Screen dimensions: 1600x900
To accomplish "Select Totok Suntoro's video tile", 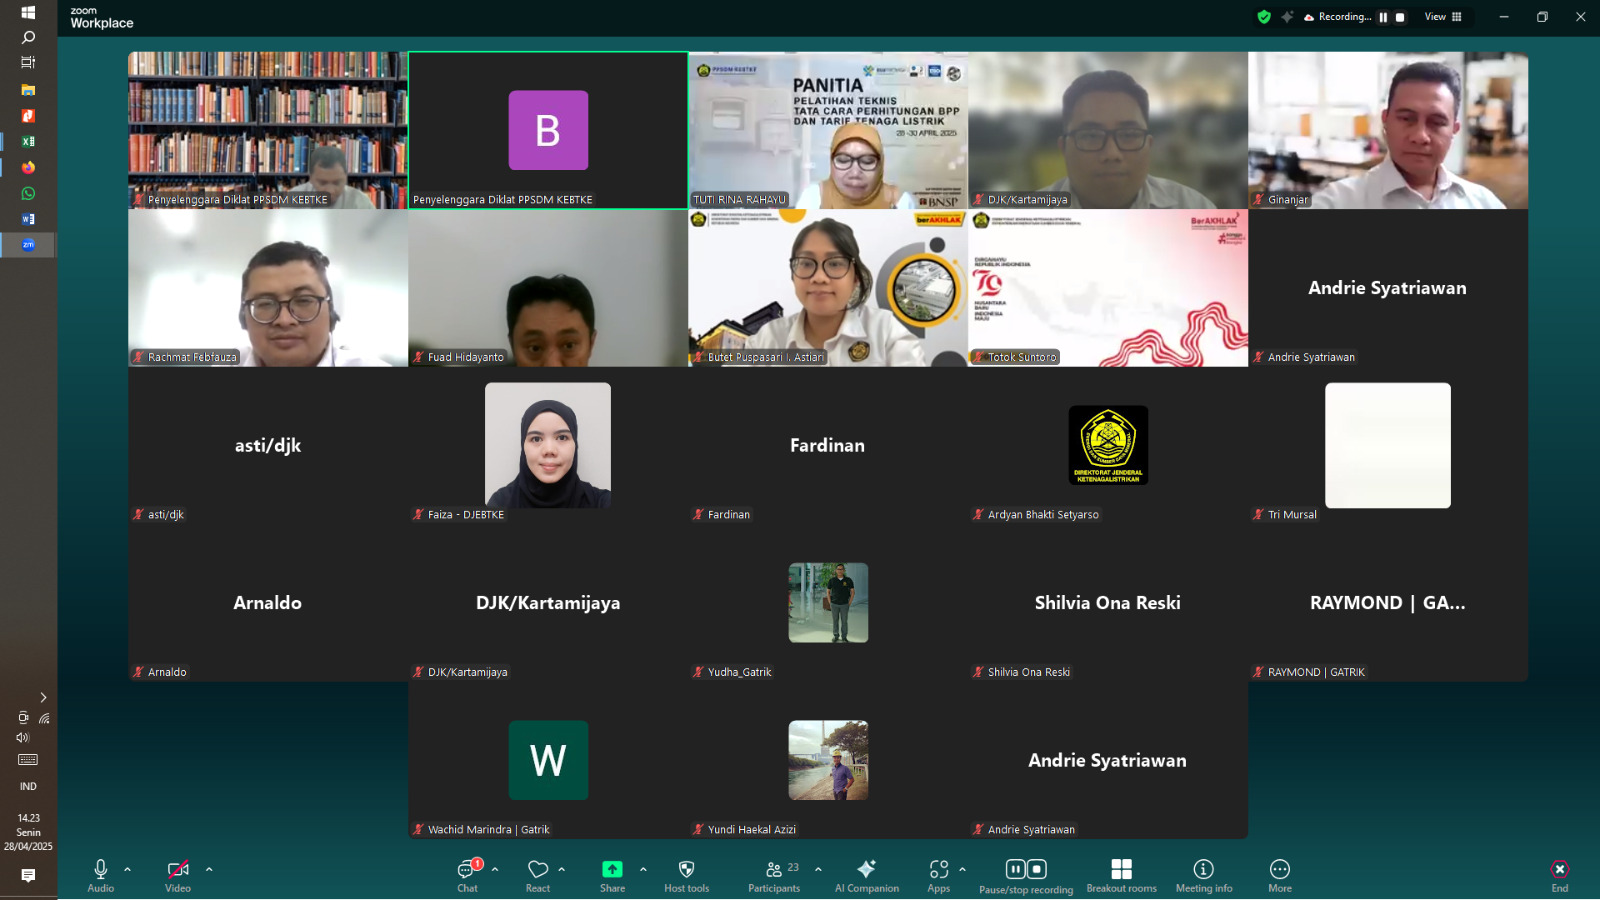I will 1108,288.
